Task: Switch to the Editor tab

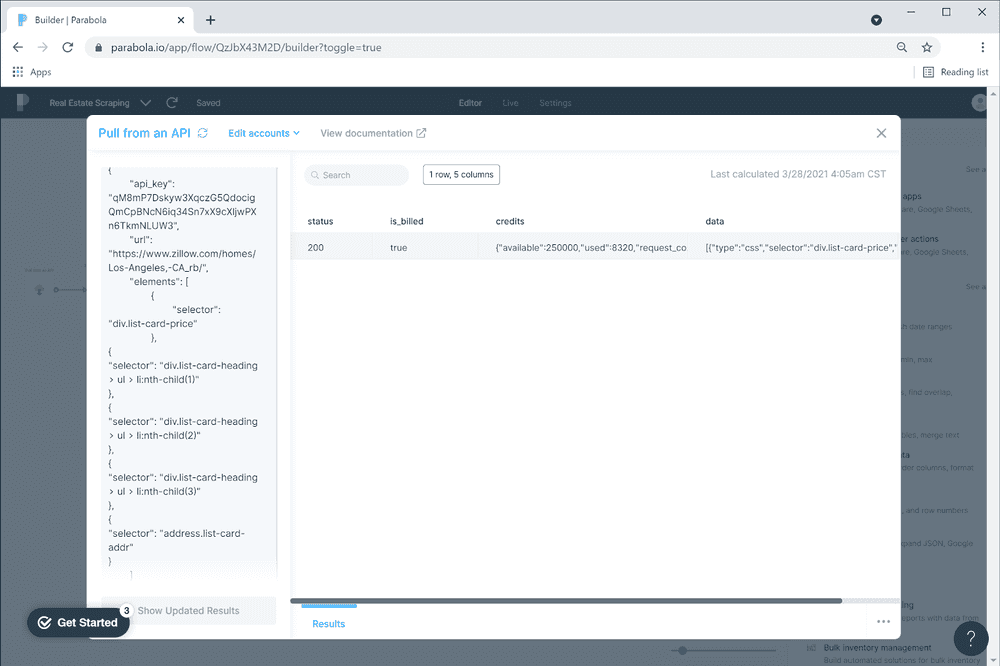Action: point(470,103)
